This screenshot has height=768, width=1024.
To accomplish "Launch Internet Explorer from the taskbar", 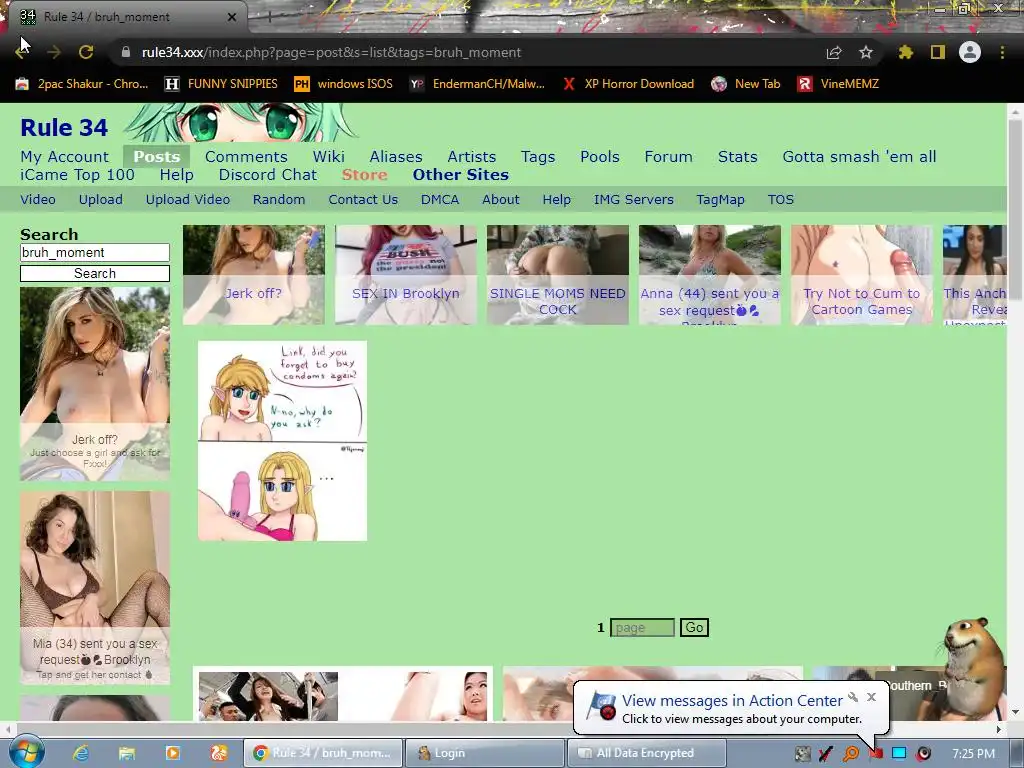I will click(81, 753).
